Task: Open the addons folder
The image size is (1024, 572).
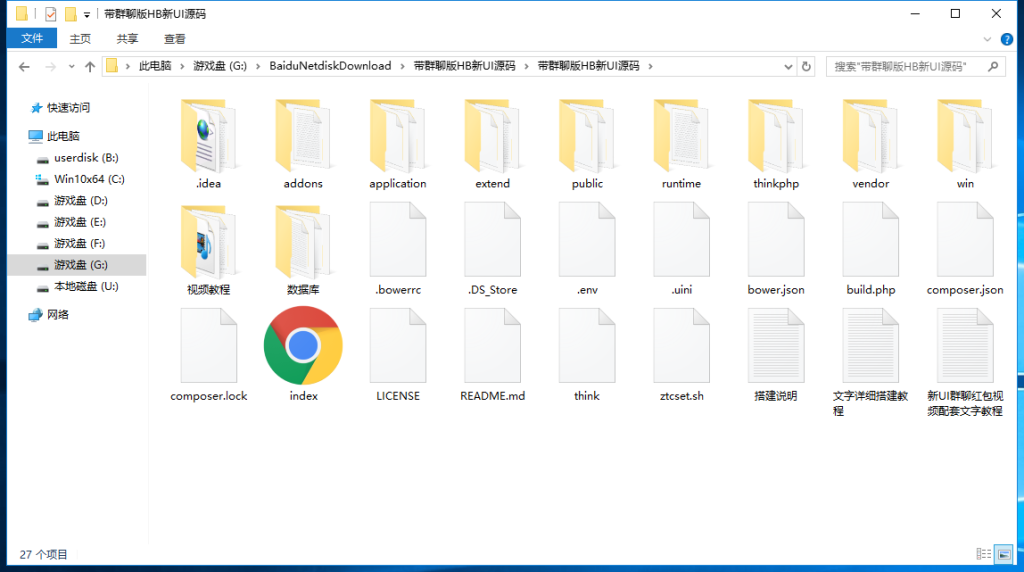Action: 303,144
